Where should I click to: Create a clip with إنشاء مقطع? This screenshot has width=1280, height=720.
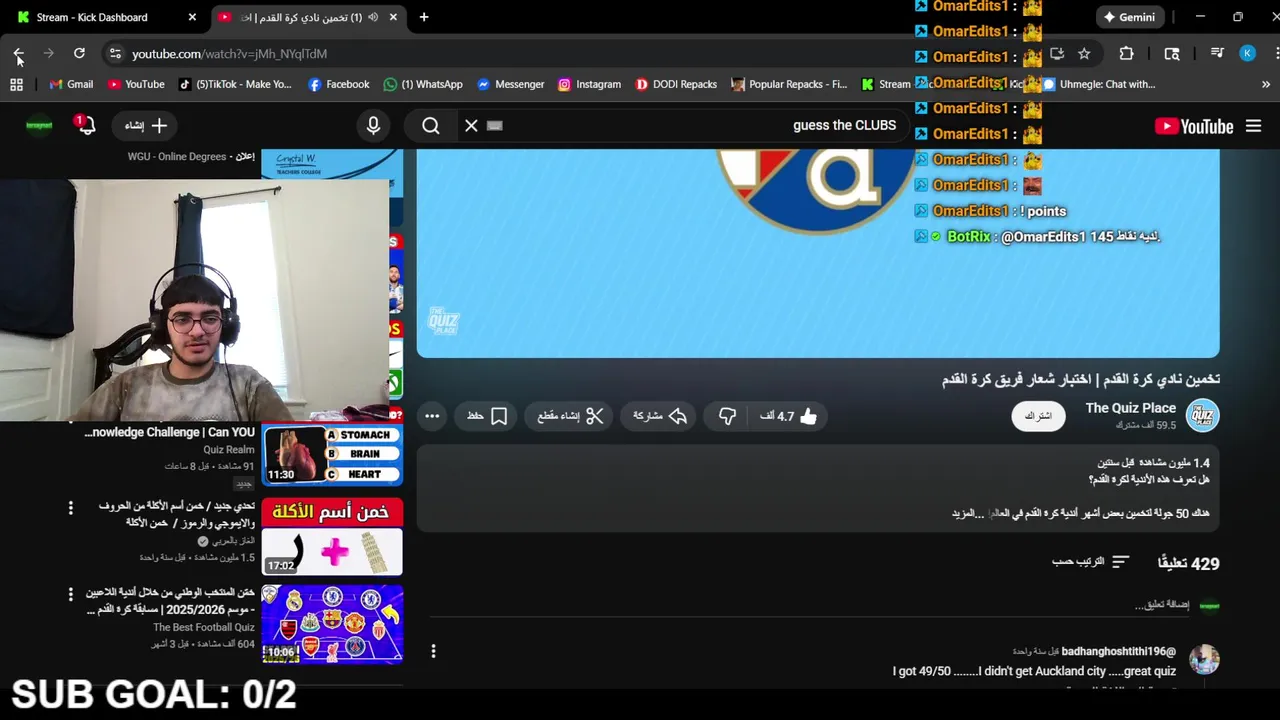(570, 416)
